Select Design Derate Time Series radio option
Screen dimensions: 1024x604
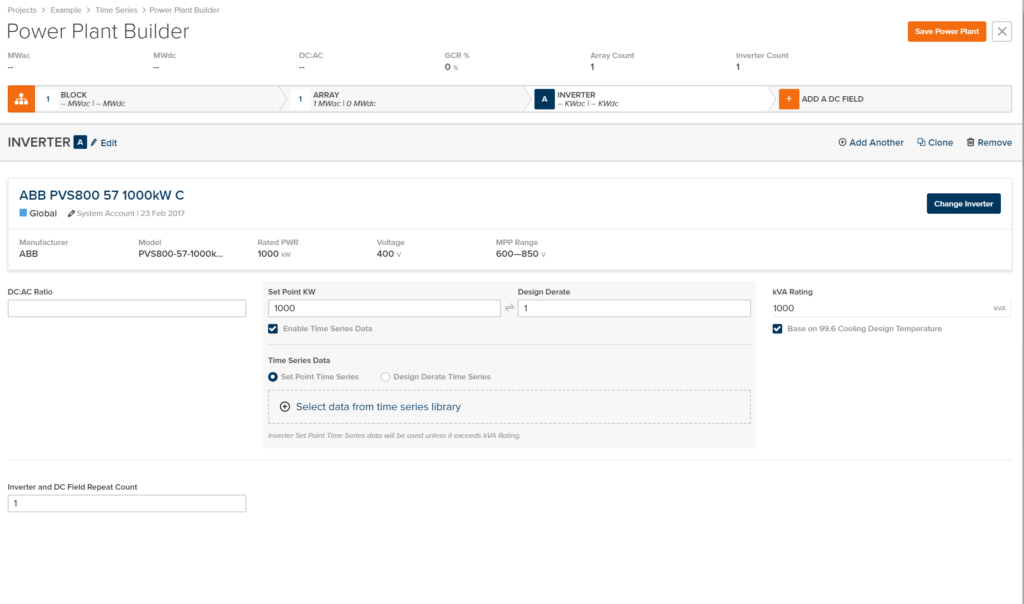[385, 377]
